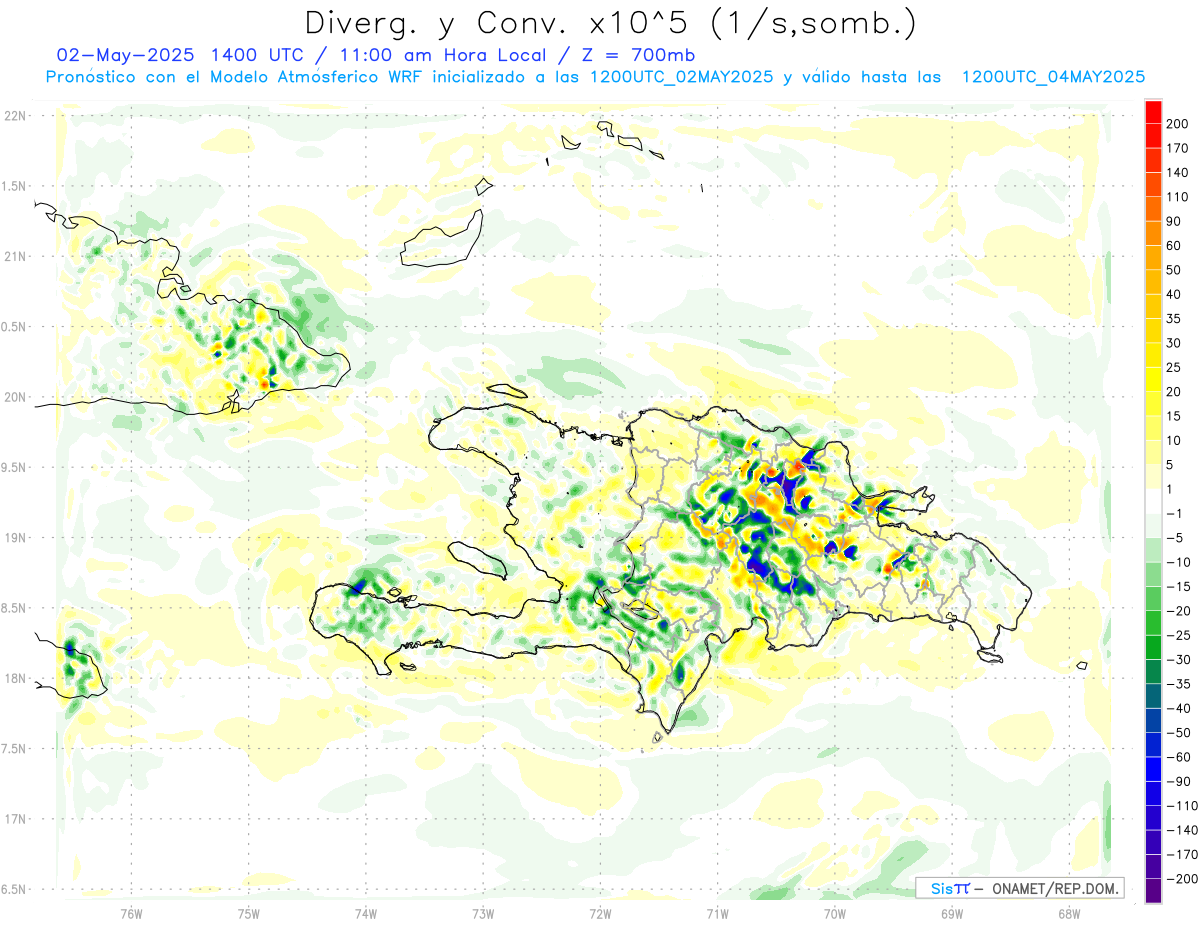Click longitude label "71W"

click(x=717, y=912)
